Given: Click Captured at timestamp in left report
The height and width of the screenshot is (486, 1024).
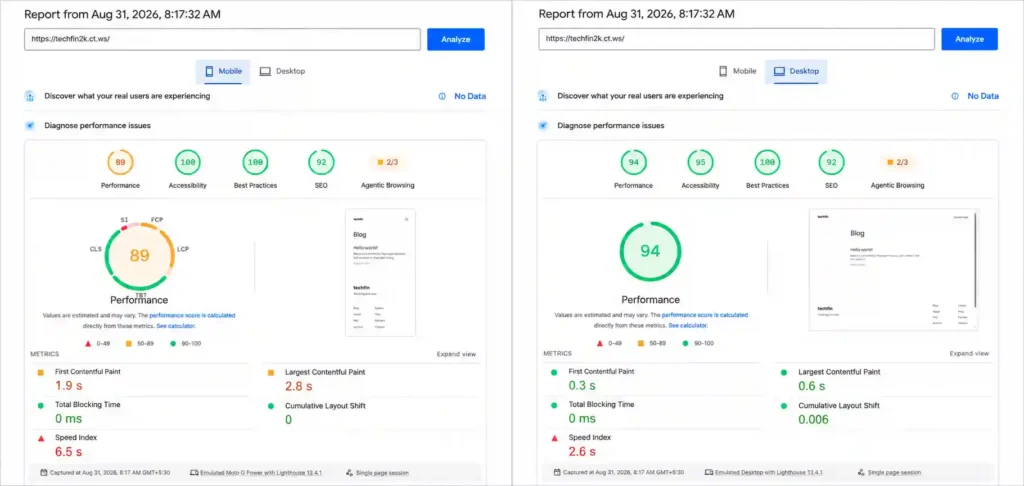Looking at the screenshot, I should tap(104, 472).
